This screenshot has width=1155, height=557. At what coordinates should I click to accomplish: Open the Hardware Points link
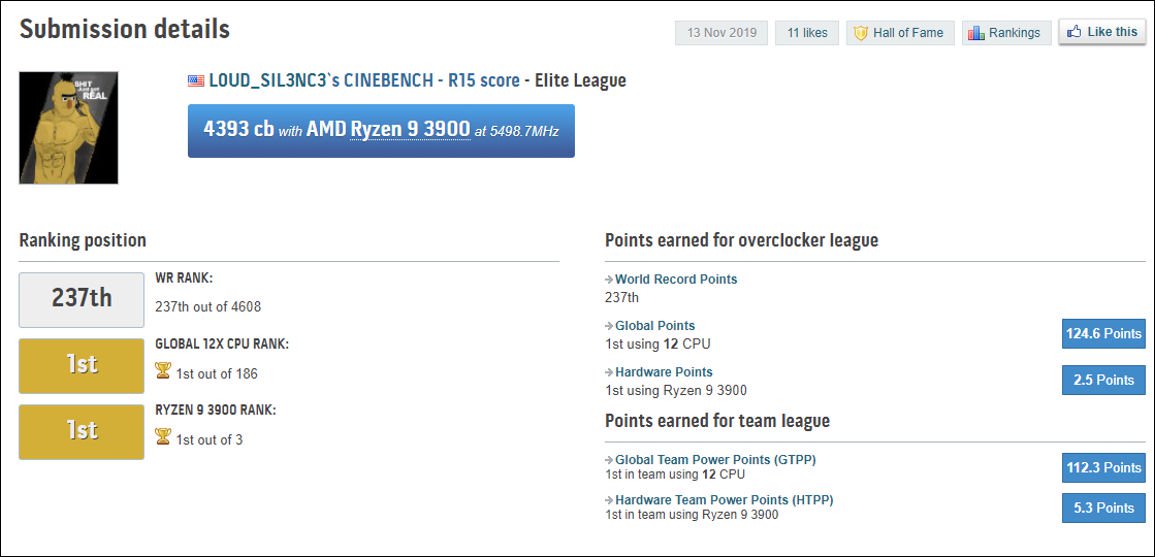pos(664,372)
